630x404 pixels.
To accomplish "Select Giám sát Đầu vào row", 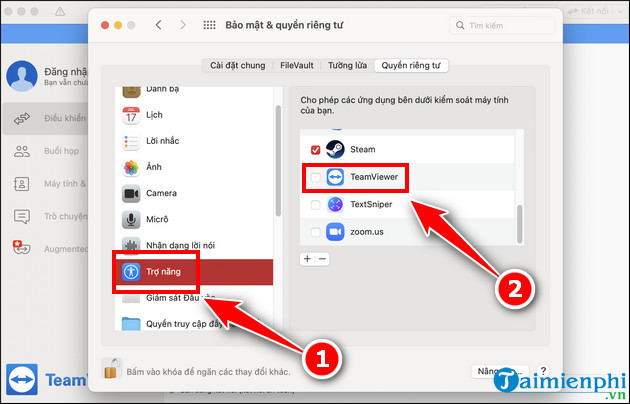I will [x=194, y=298].
